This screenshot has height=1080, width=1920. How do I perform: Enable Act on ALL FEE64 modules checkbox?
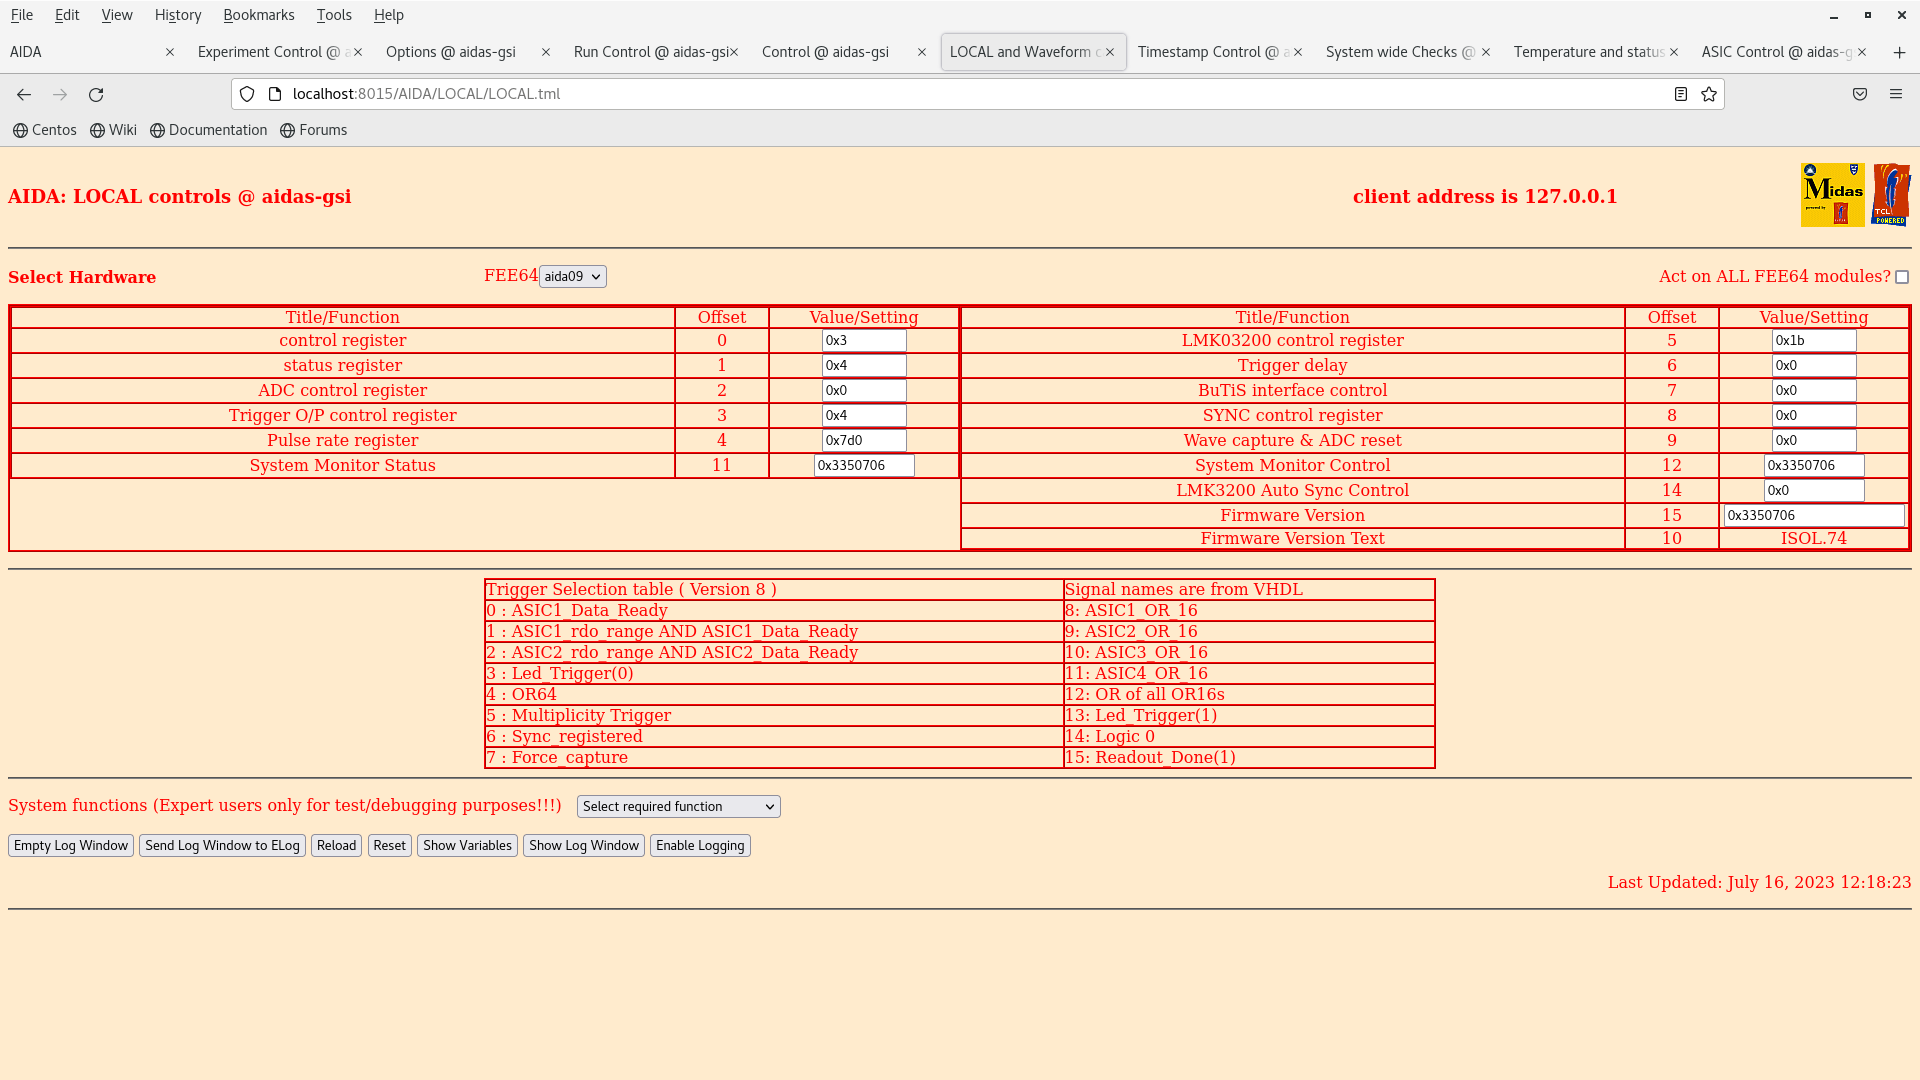click(x=1902, y=277)
